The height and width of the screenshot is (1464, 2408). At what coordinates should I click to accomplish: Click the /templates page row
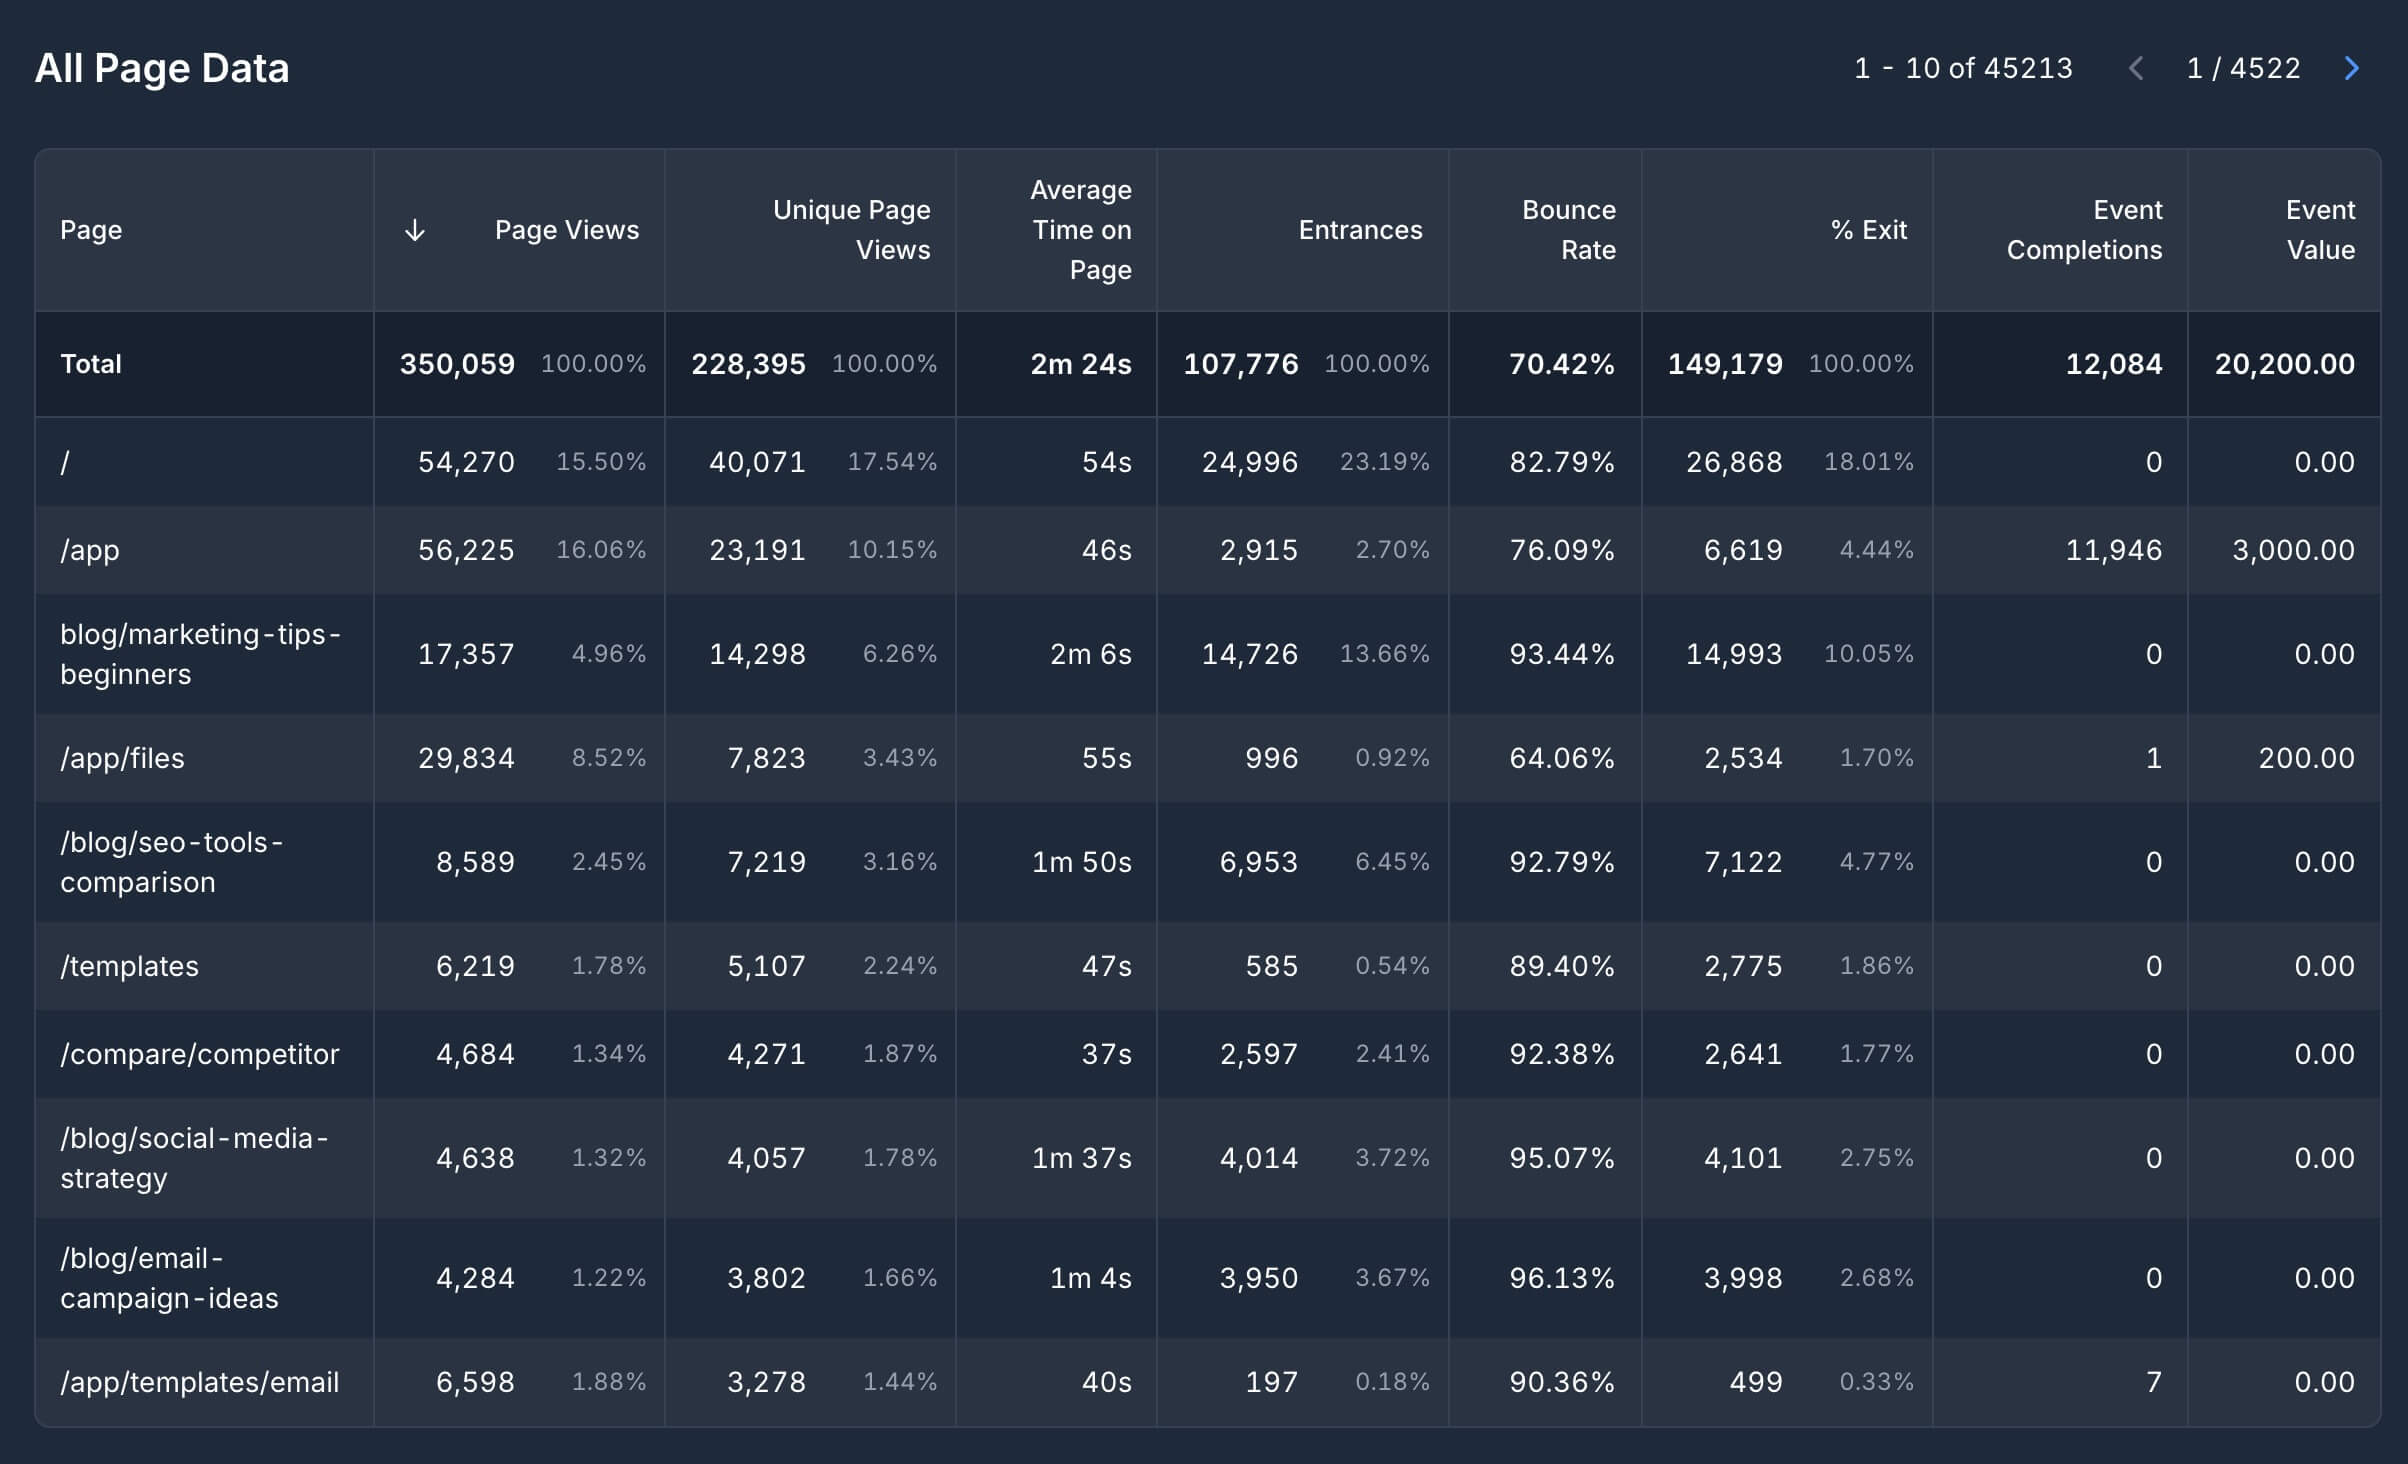129,966
